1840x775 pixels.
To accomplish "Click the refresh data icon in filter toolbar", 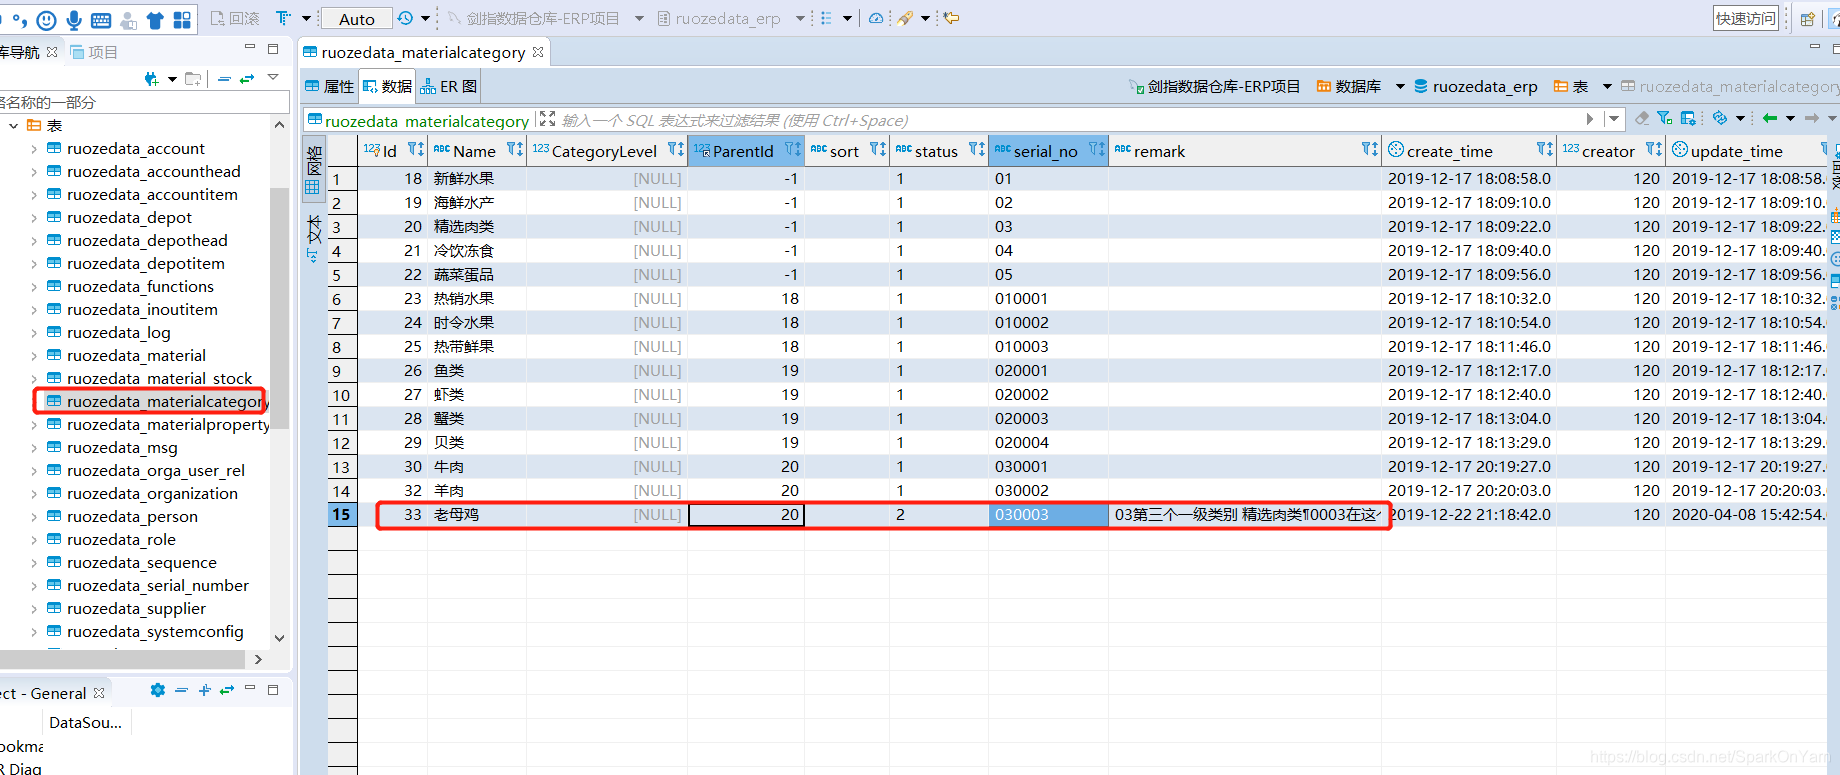I will 1720,118.
